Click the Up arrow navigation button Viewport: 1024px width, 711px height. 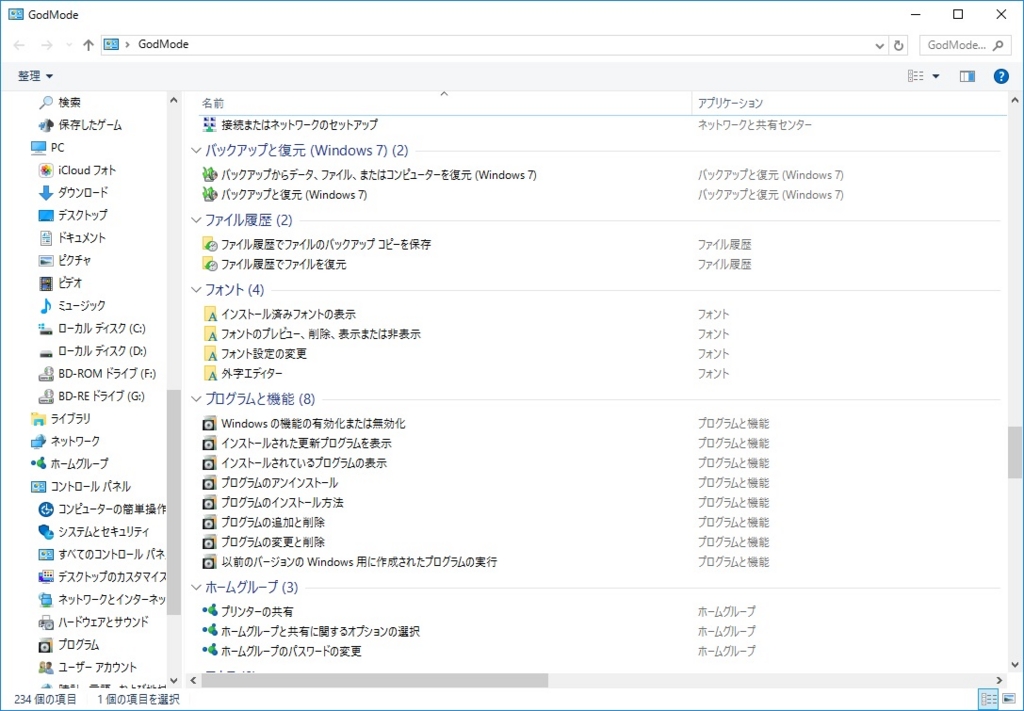[88, 45]
